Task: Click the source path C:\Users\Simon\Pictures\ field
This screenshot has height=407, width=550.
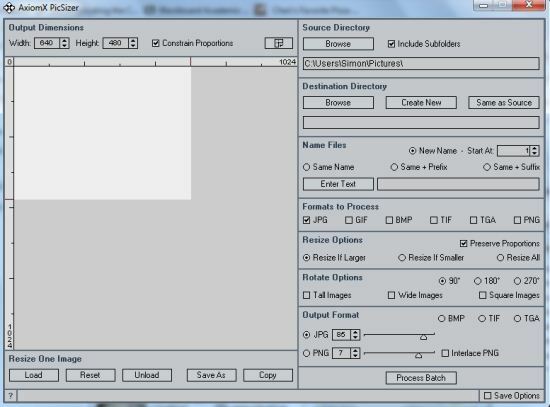Action: point(421,64)
